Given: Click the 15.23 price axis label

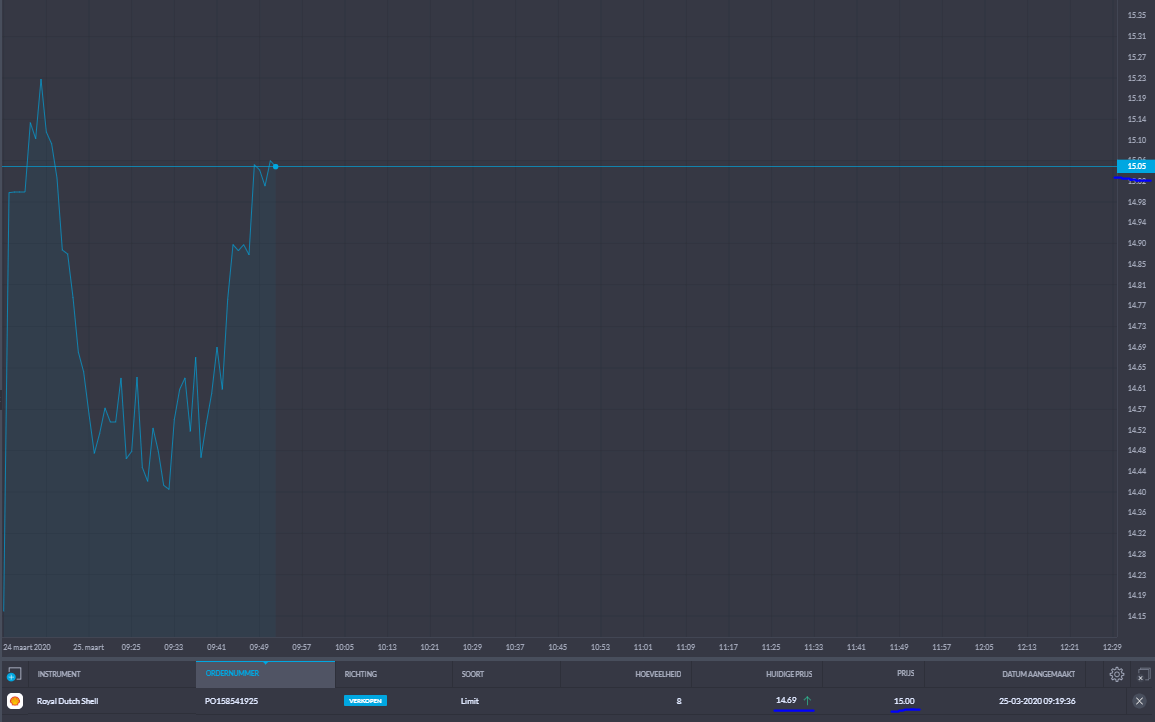Looking at the screenshot, I should (x=1137, y=78).
